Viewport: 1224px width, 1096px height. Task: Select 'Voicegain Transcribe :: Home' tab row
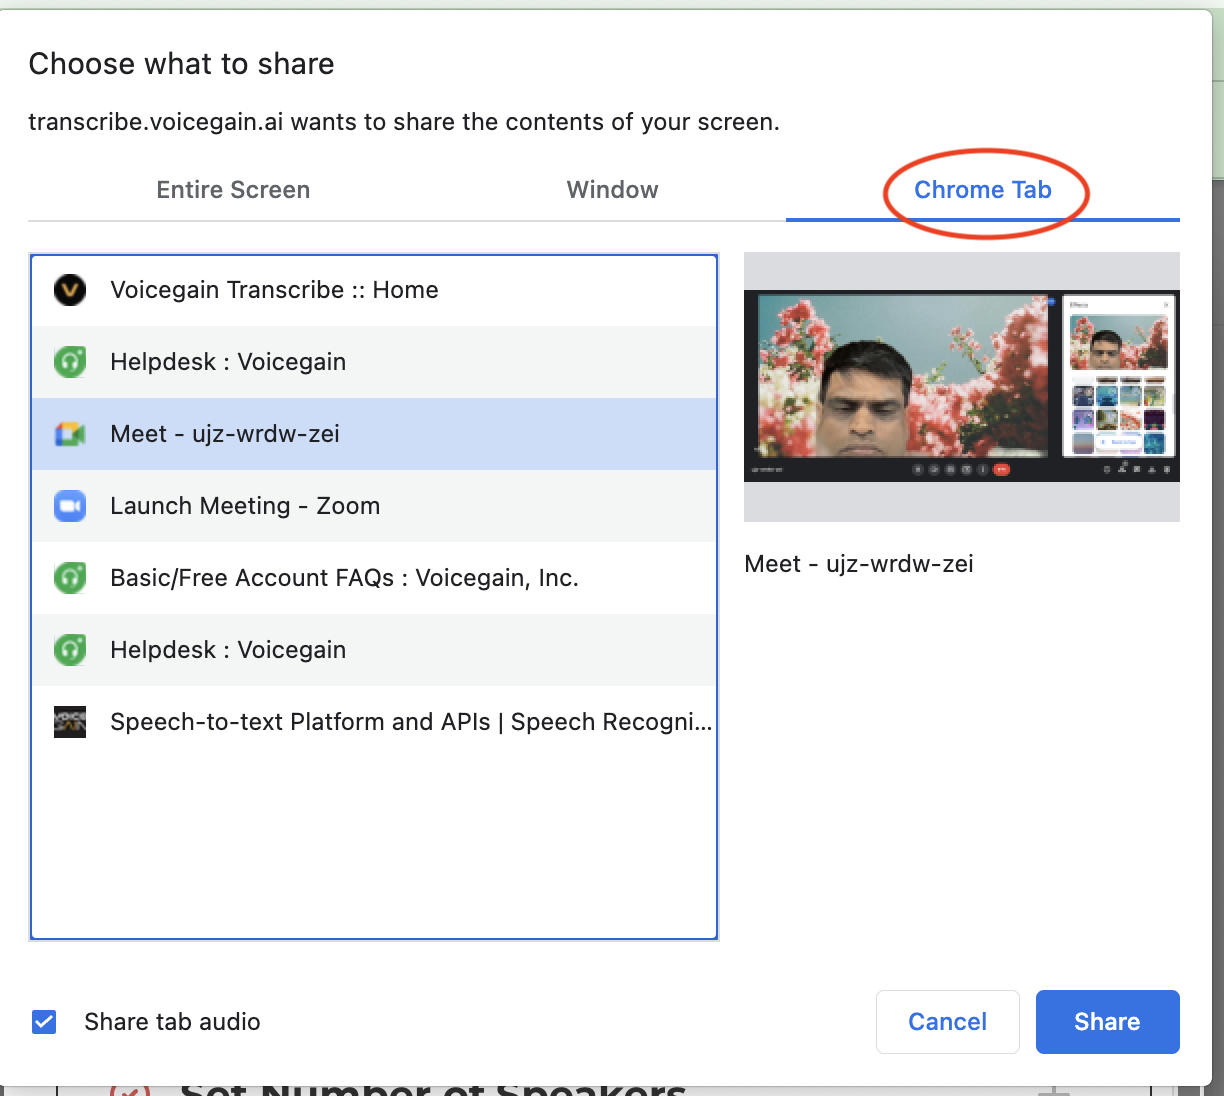[374, 290]
